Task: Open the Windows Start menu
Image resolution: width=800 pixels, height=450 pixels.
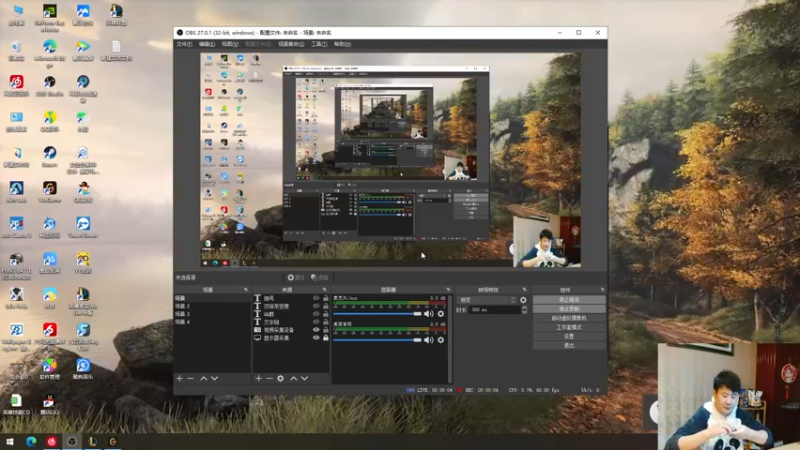Action: point(10,441)
